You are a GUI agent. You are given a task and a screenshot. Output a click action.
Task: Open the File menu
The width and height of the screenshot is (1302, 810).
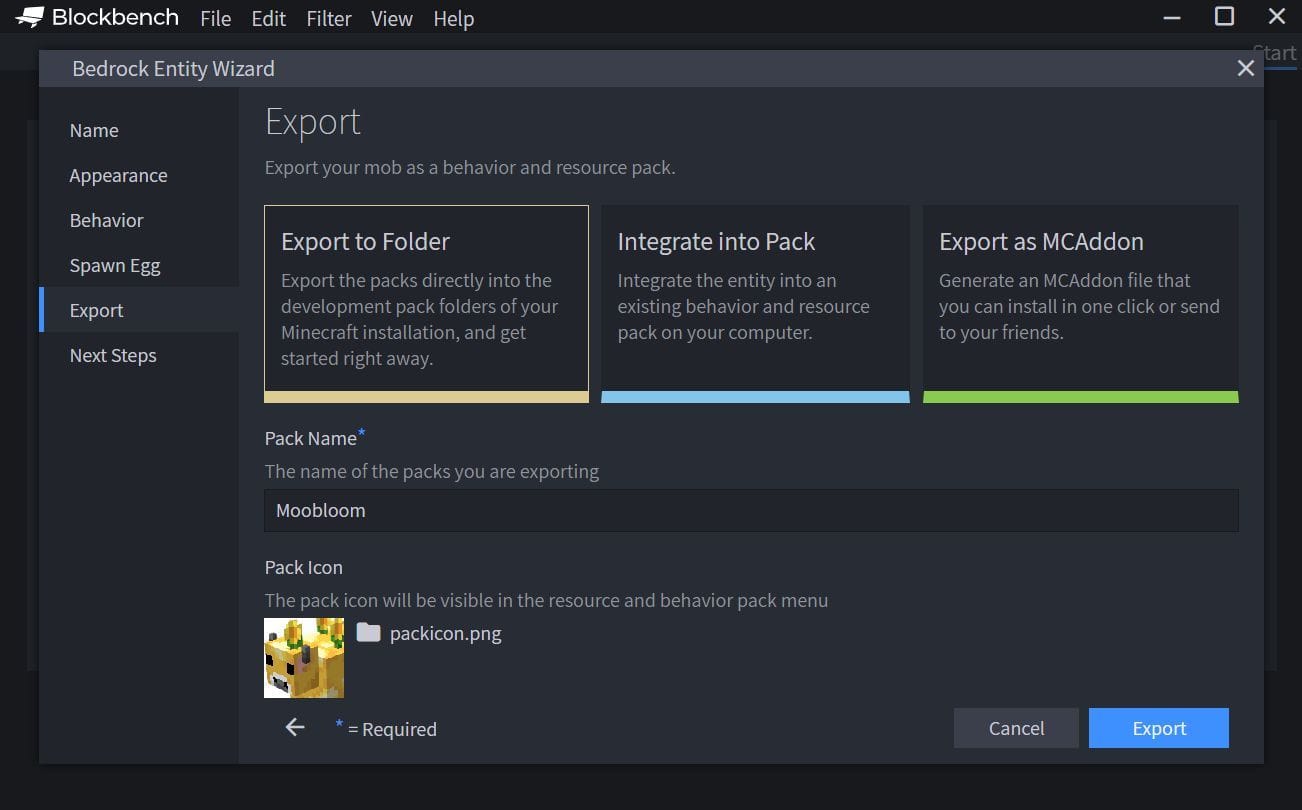(x=215, y=18)
